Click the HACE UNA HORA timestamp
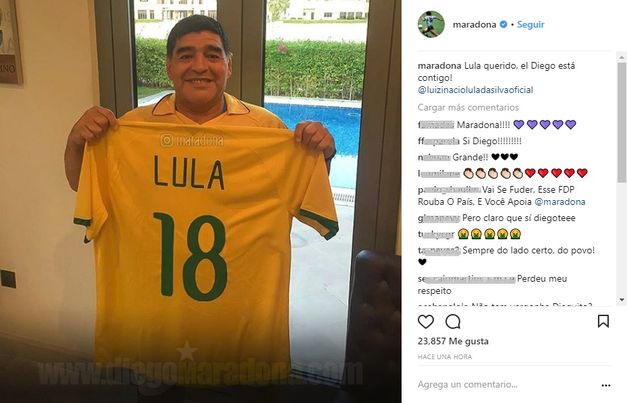Screen dimensions: 627x403 pyautogui.click(x=445, y=356)
